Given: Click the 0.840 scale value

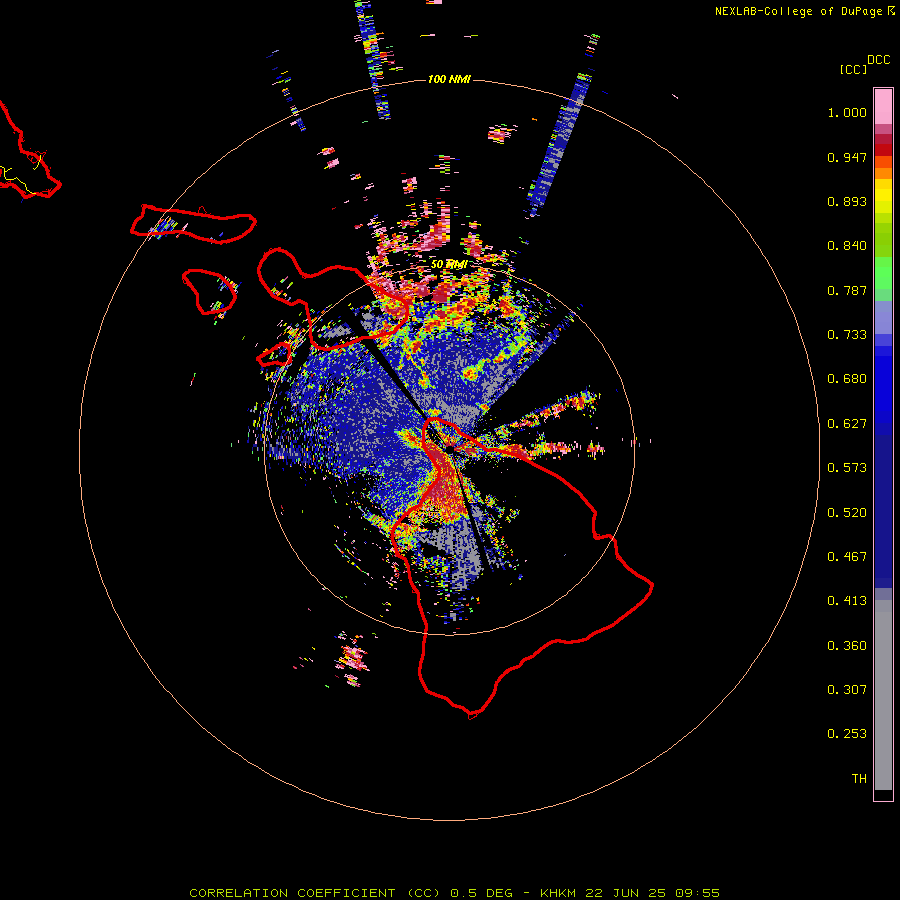Looking at the screenshot, I should click(847, 246).
